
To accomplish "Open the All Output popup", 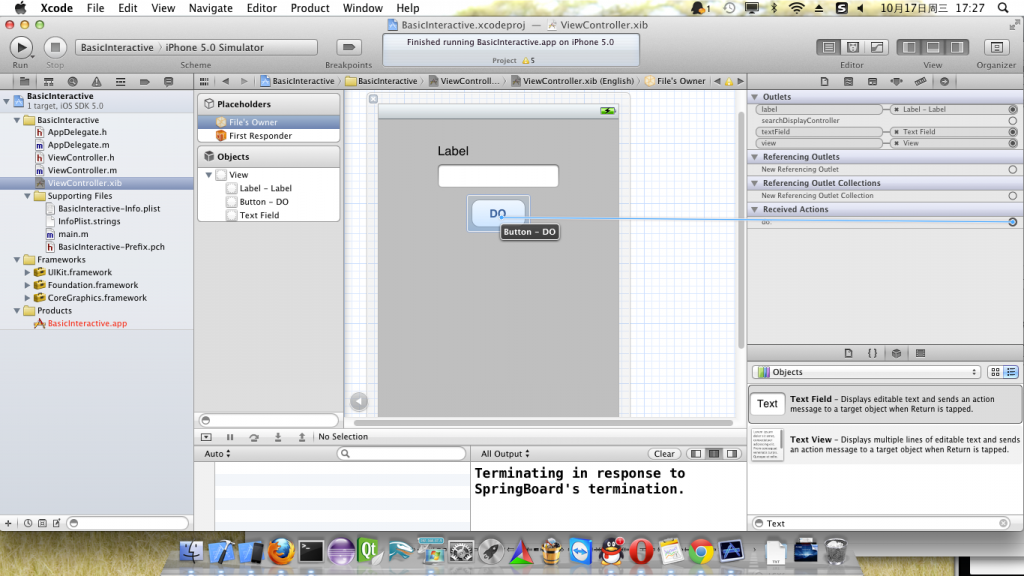I will 505,453.
